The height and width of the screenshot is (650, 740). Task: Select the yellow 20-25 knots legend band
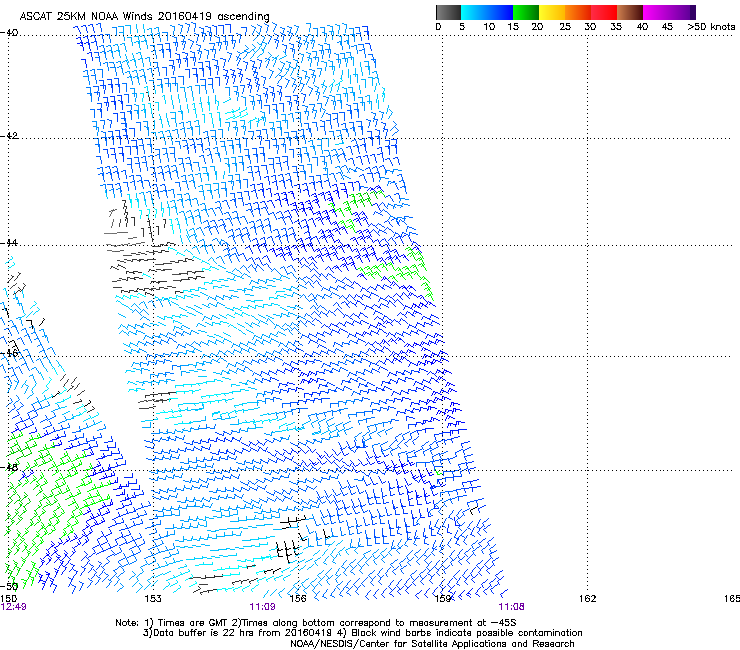click(552, 12)
